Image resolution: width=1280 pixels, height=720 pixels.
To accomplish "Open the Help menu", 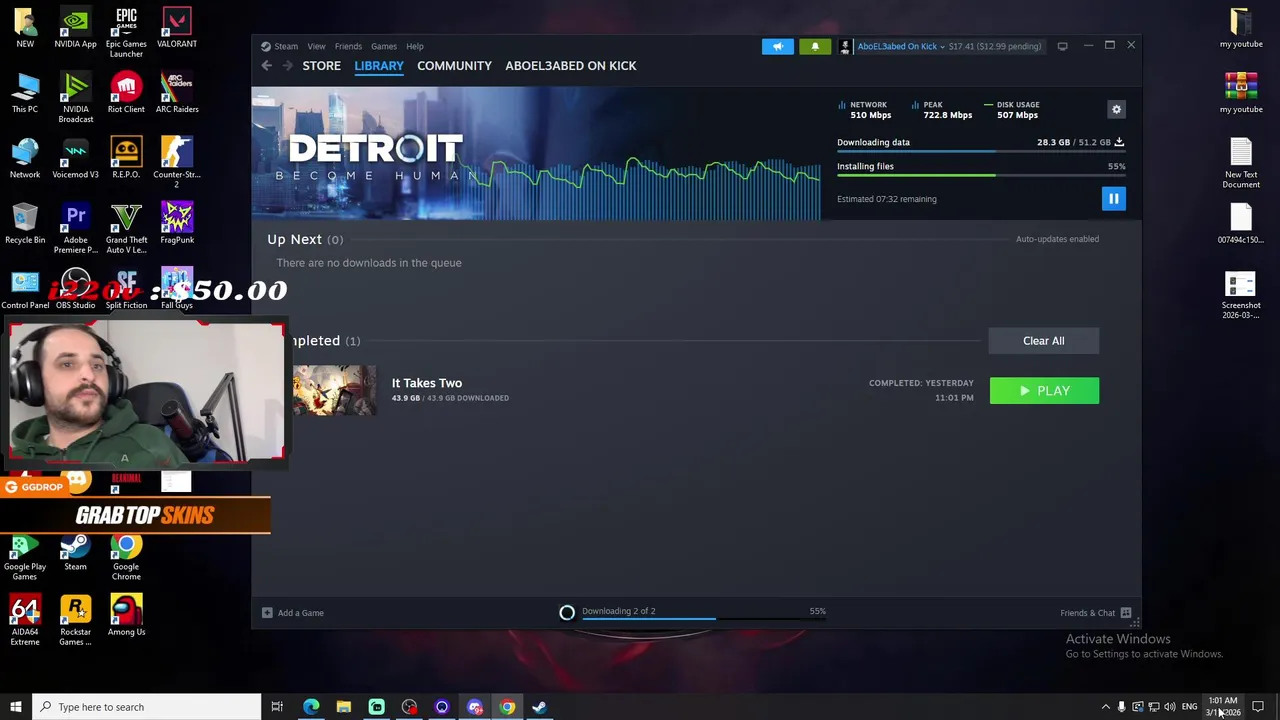I will click(414, 46).
